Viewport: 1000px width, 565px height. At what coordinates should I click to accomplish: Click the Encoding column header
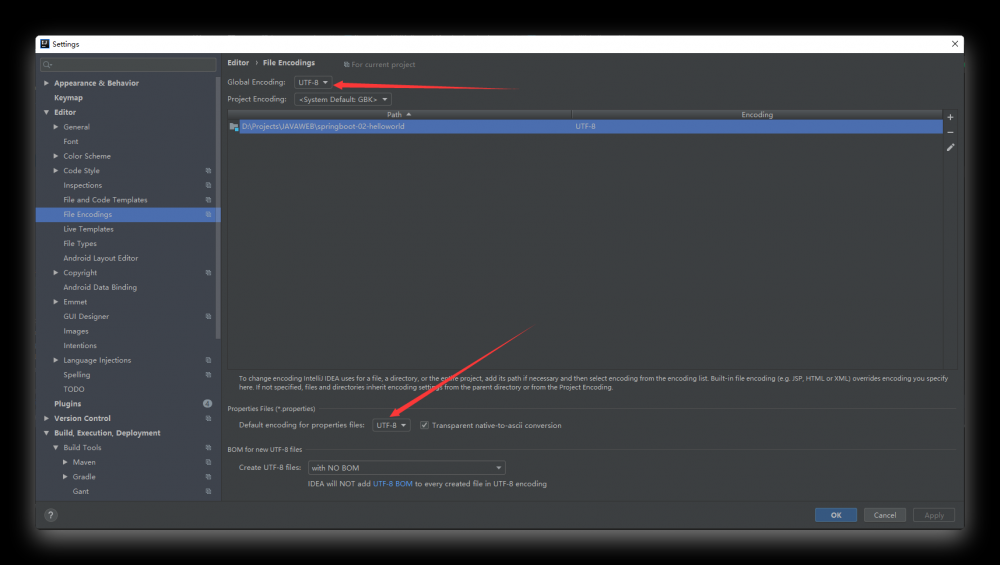757,115
